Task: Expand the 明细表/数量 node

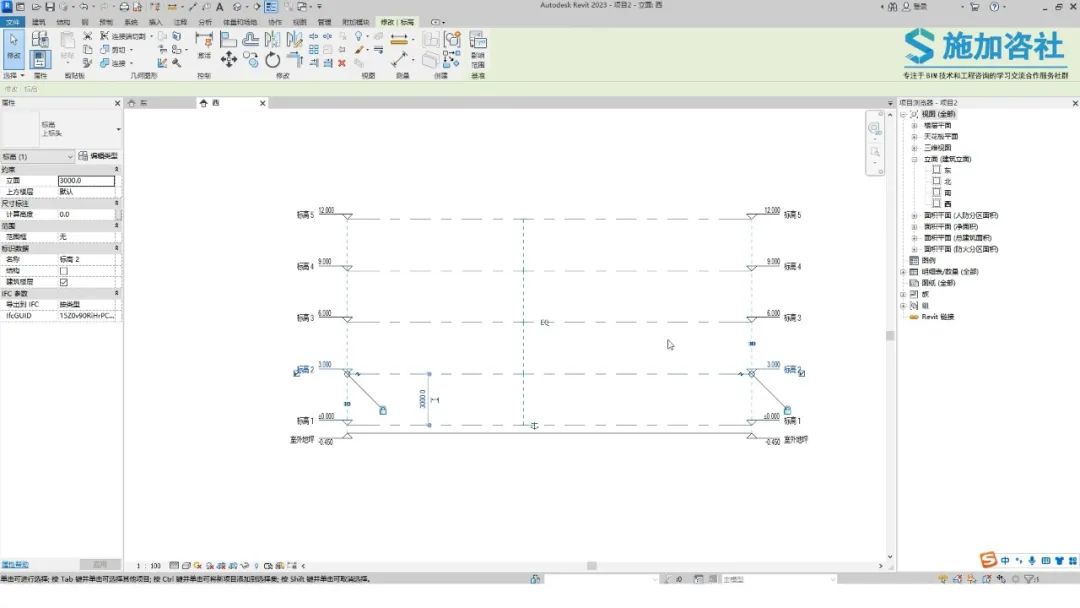Action: (x=904, y=271)
